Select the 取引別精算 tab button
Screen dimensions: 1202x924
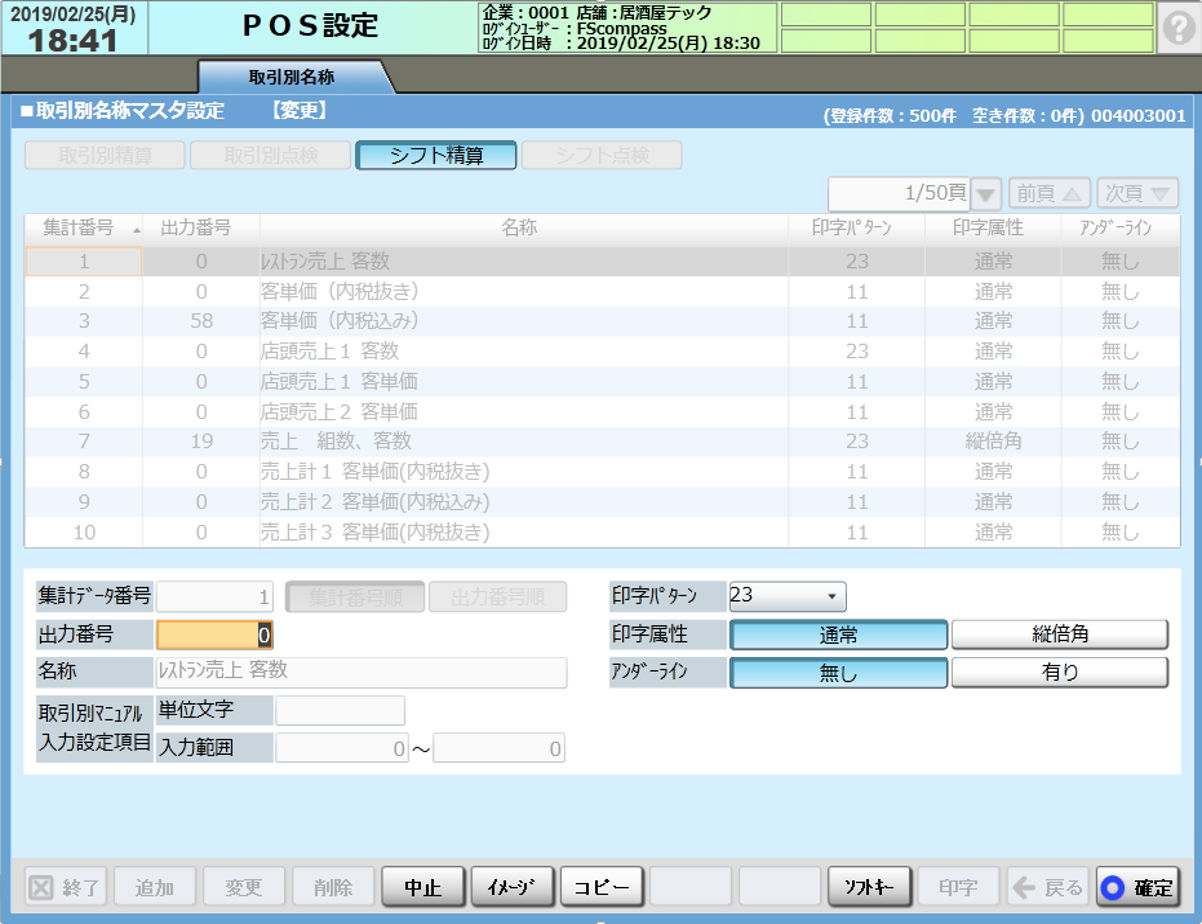pos(105,155)
